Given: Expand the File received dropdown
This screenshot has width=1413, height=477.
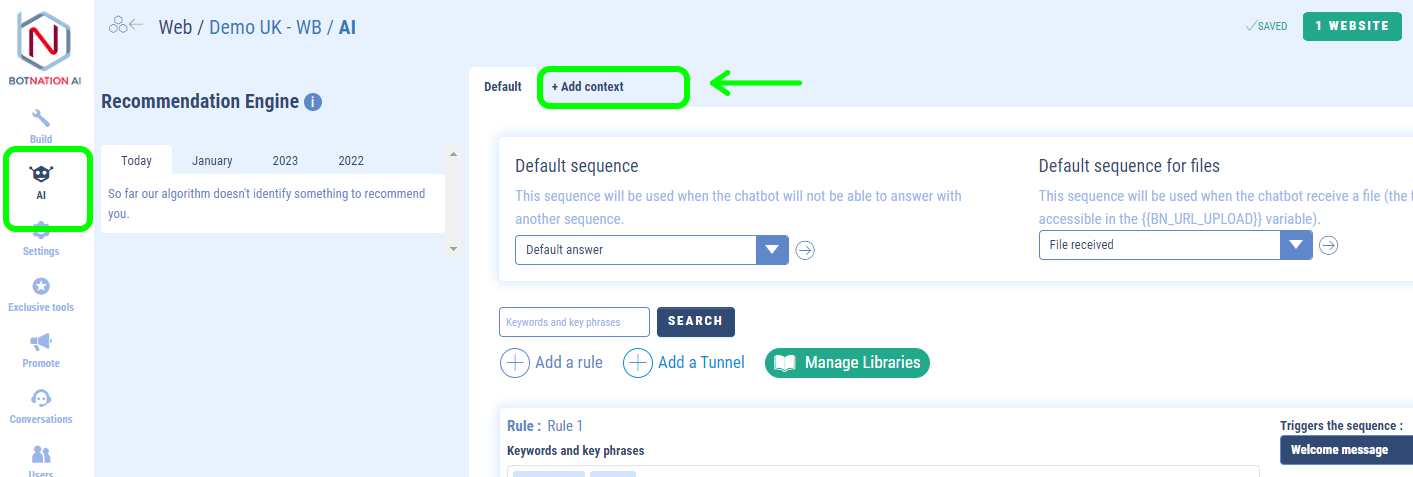Looking at the screenshot, I should pyautogui.click(x=1176, y=245).
